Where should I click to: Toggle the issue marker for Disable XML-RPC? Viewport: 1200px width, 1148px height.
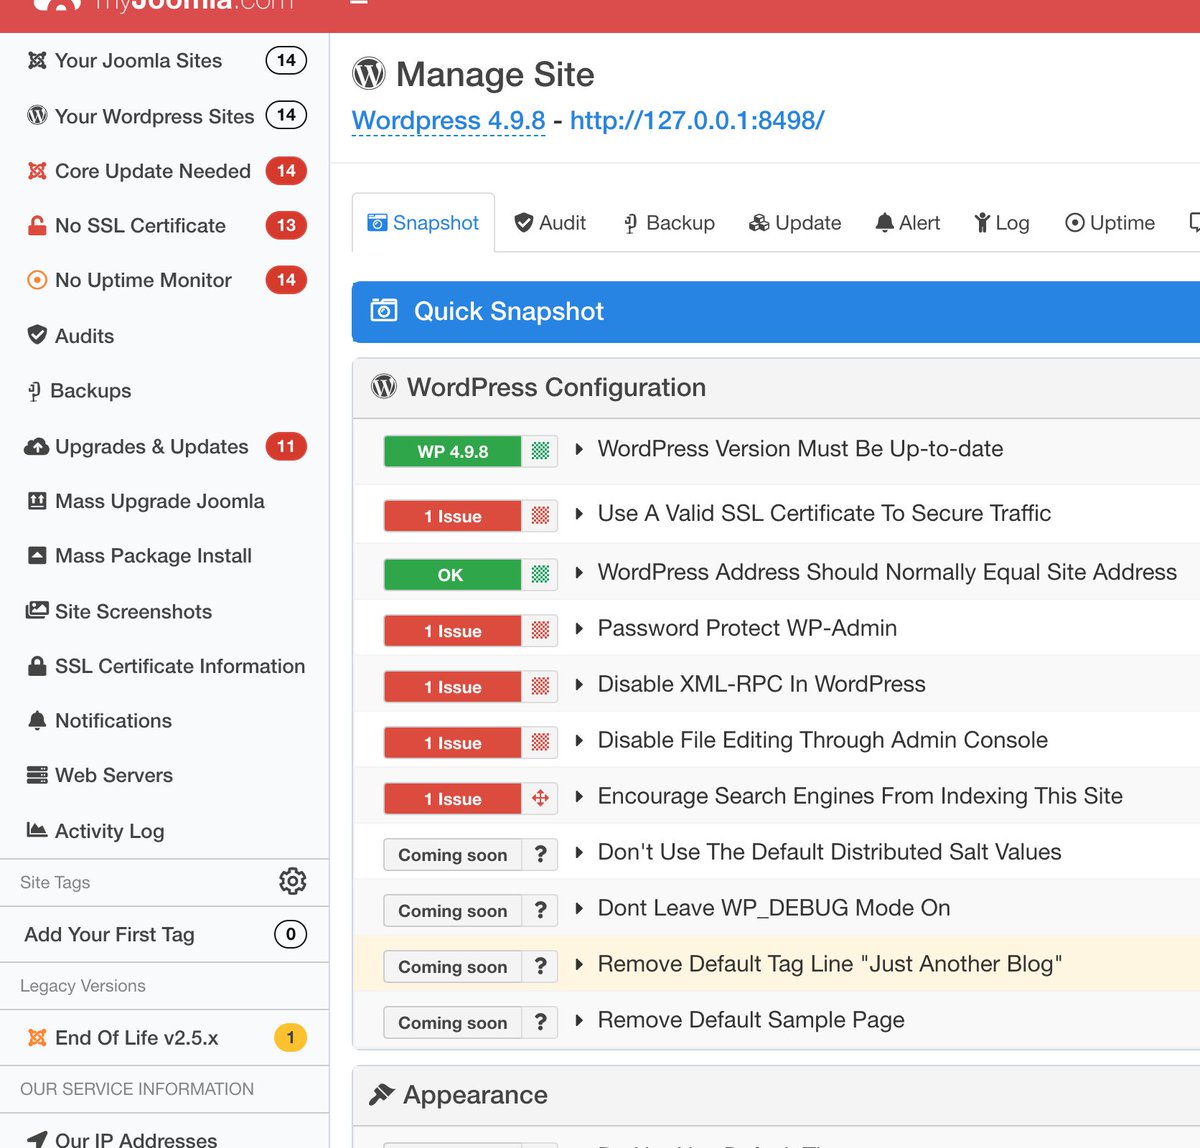coord(539,687)
